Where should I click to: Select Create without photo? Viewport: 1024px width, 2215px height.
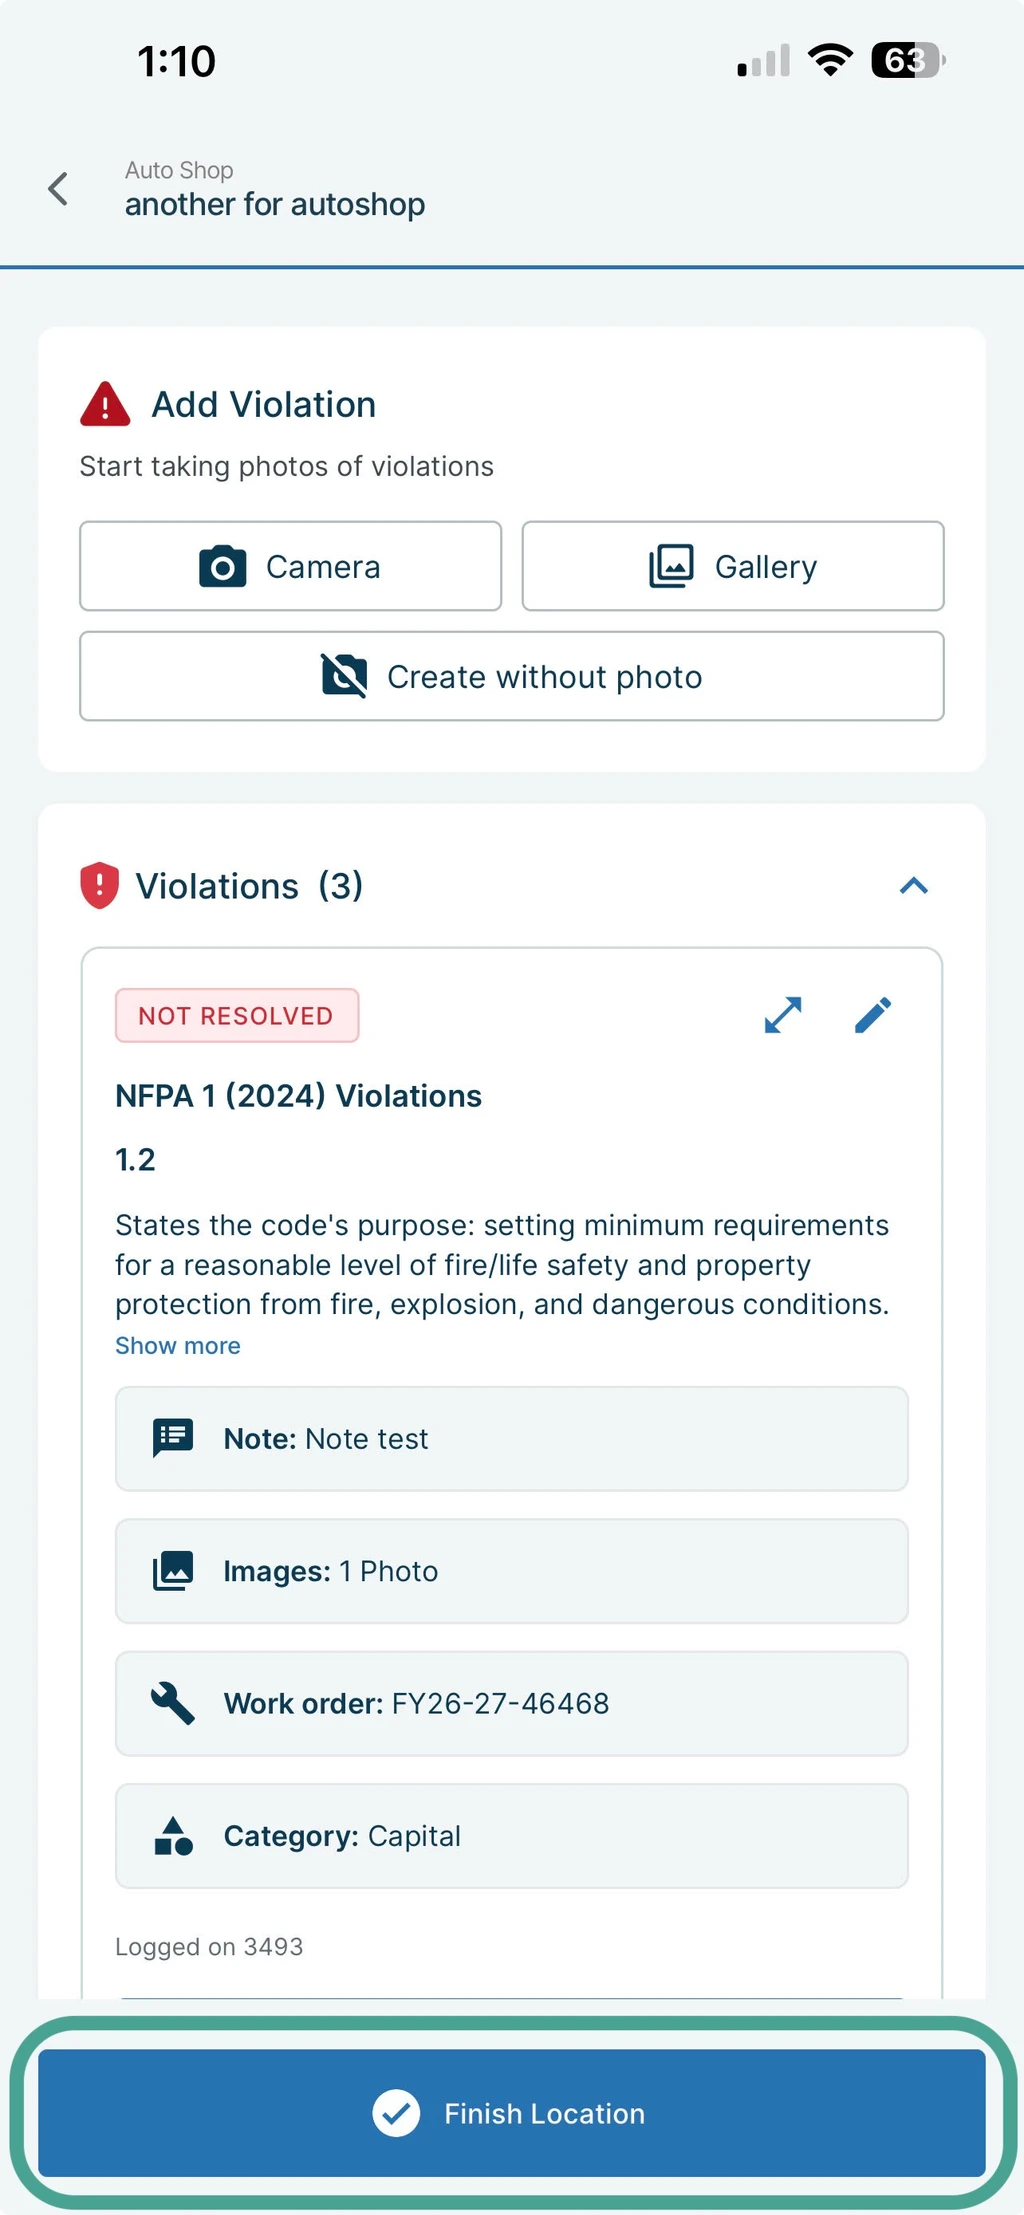pos(512,676)
